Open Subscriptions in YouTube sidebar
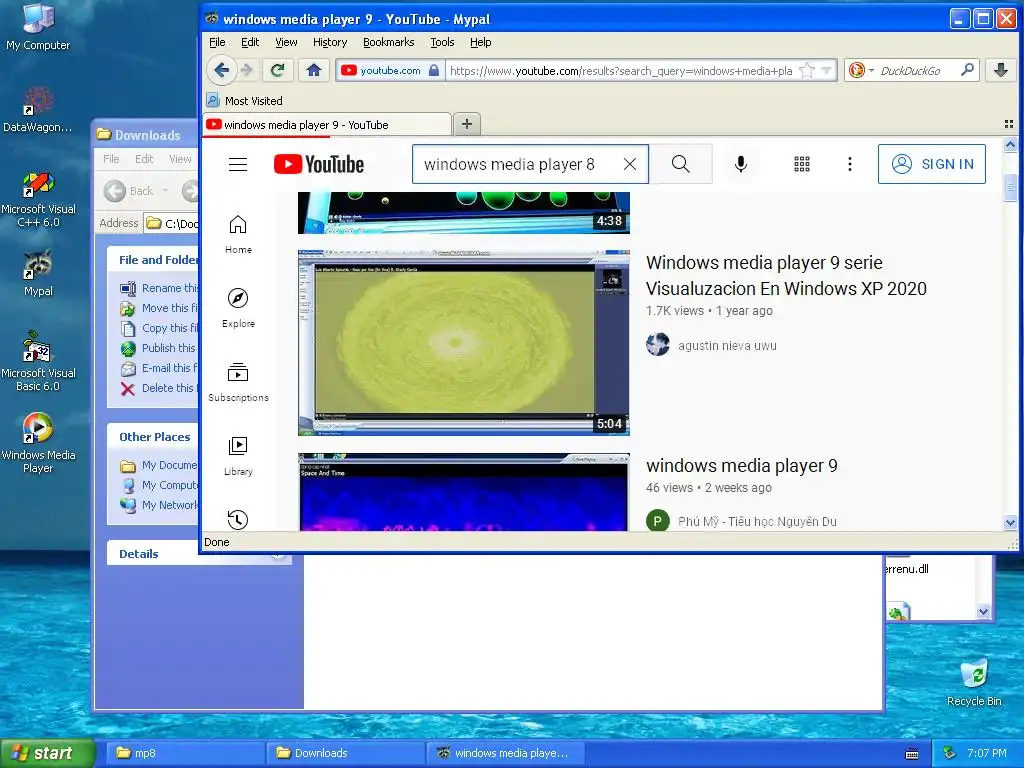 click(238, 382)
